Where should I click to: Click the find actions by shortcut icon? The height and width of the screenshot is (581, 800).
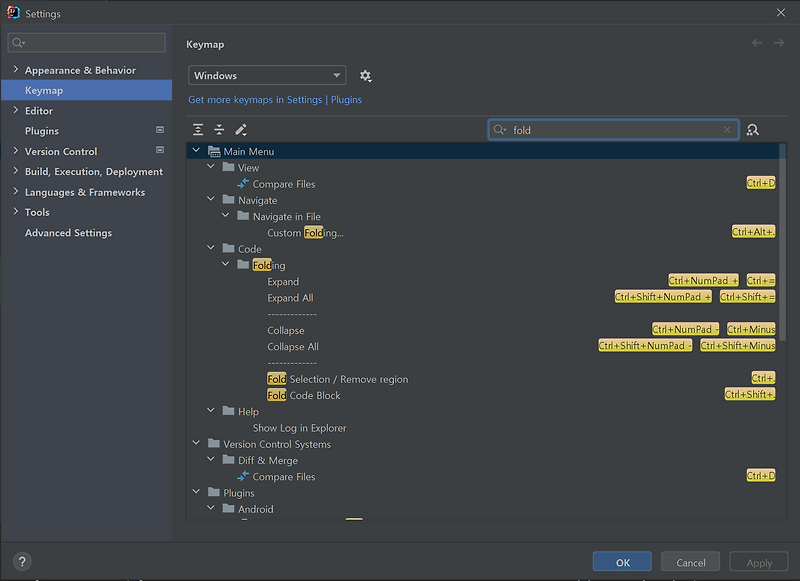coord(753,129)
